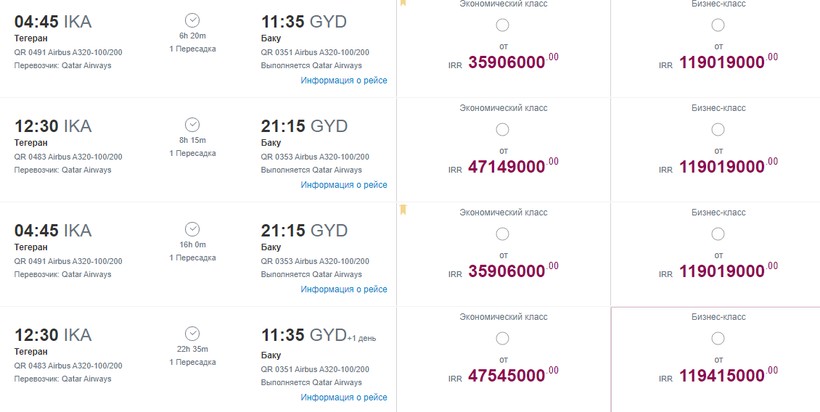Screen dimensions: 820x412
Task: Pick business class radio for the 16h 0m flight
Action: (x=718, y=233)
